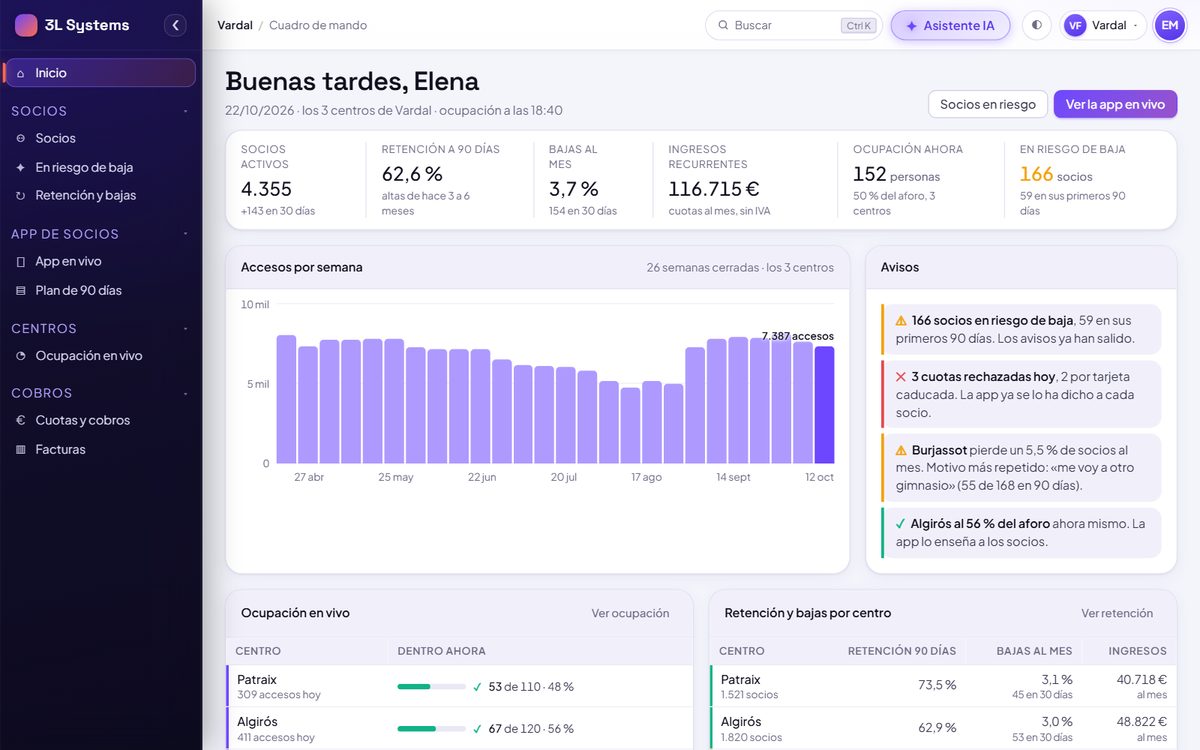The image size is (1200, 750).
Task: Go to Retención y bajas
Action: tap(99, 195)
